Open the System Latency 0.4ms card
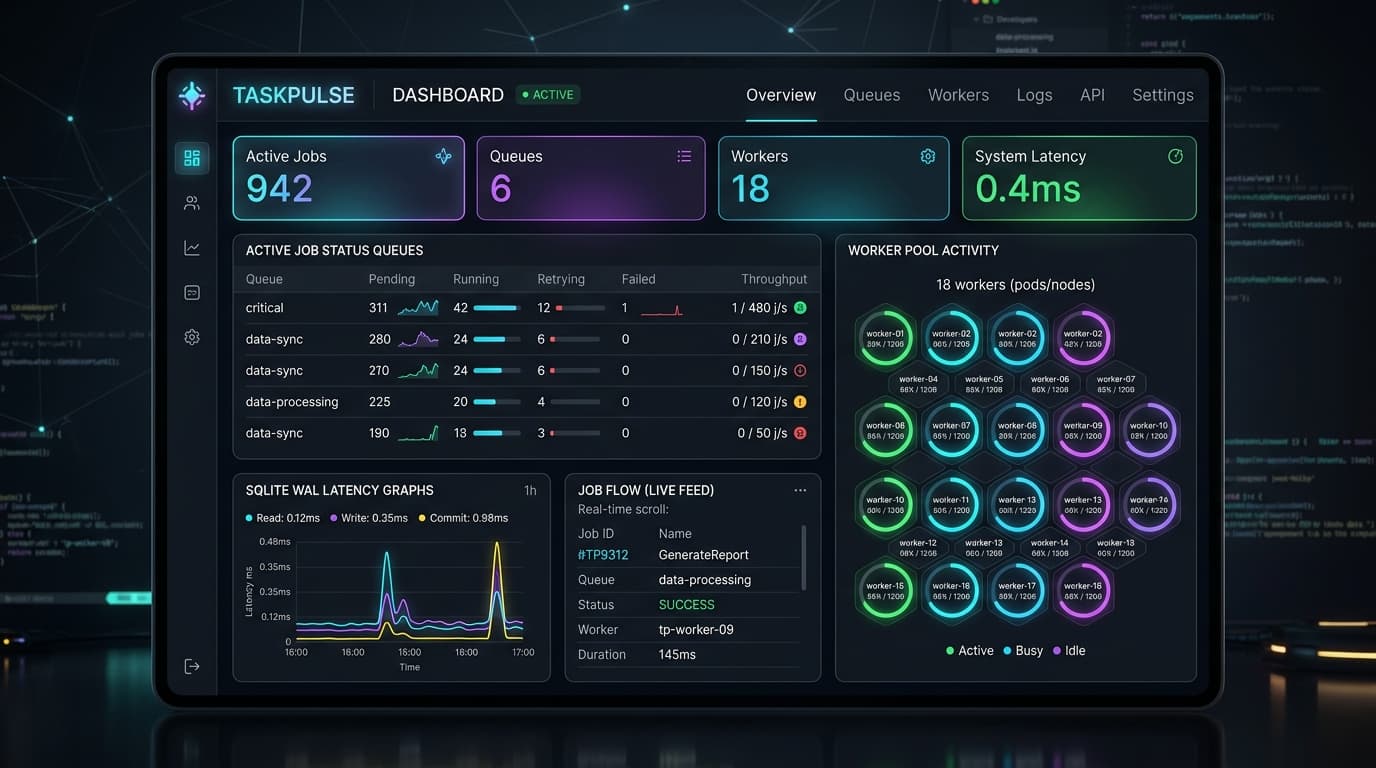The width and height of the screenshot is (1376, 768). (x=1079, y=178)
